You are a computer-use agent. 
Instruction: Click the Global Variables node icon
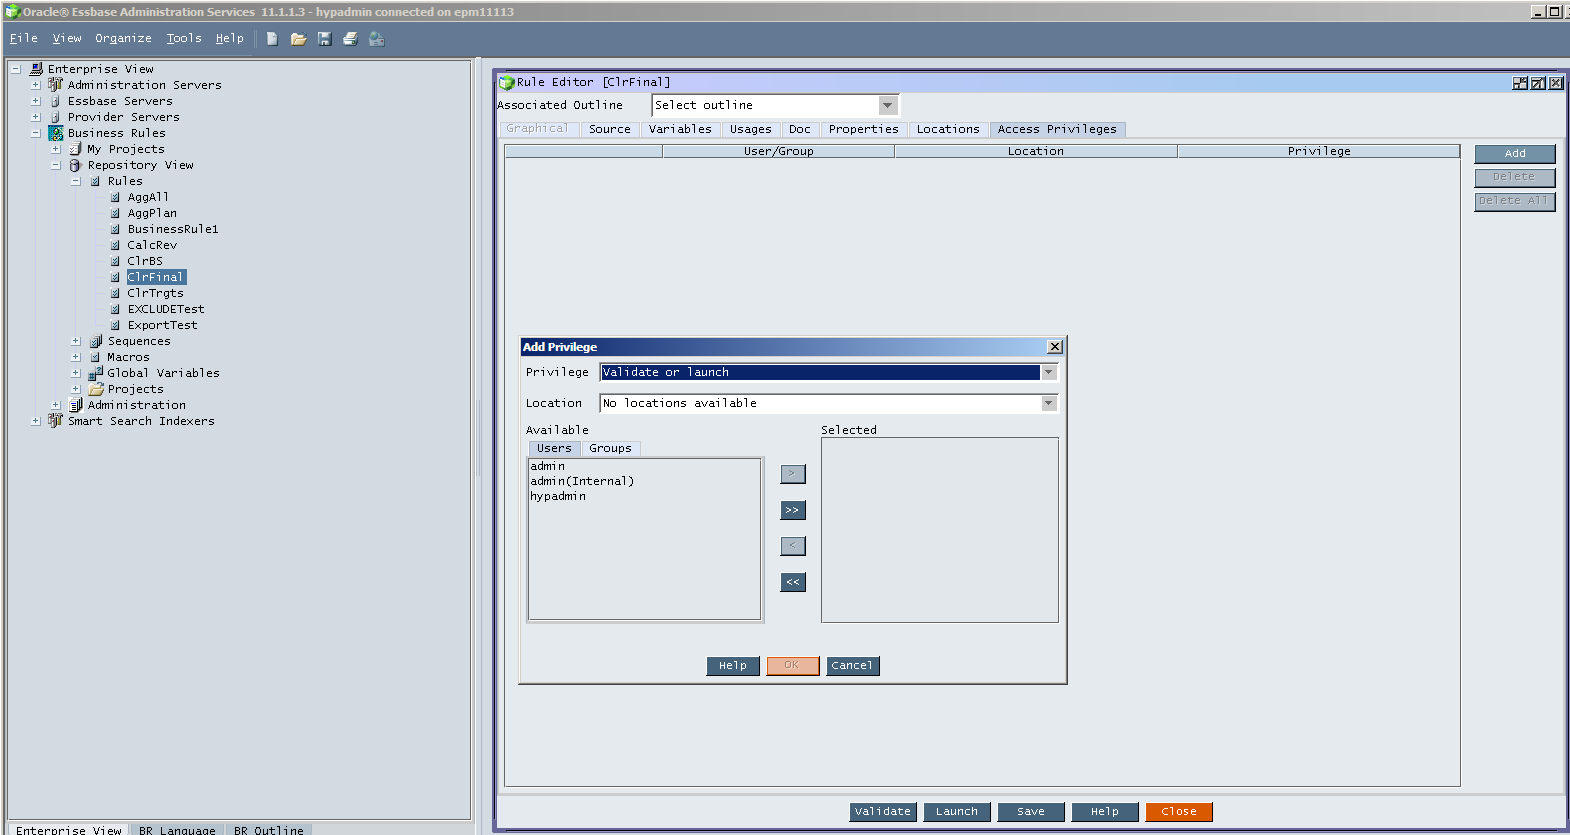[96, 373]
